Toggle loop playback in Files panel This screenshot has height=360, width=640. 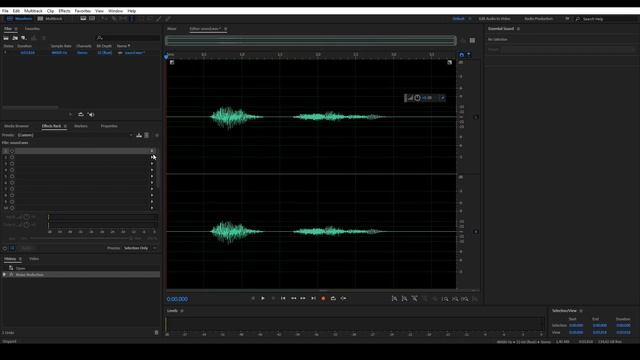[x=81, y=115]
